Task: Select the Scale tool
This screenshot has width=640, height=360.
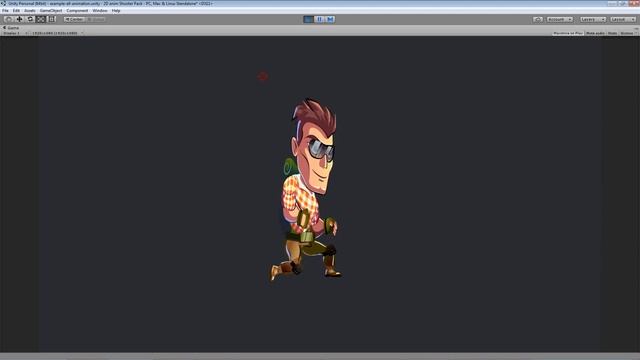Action: [x=41, y=19]
